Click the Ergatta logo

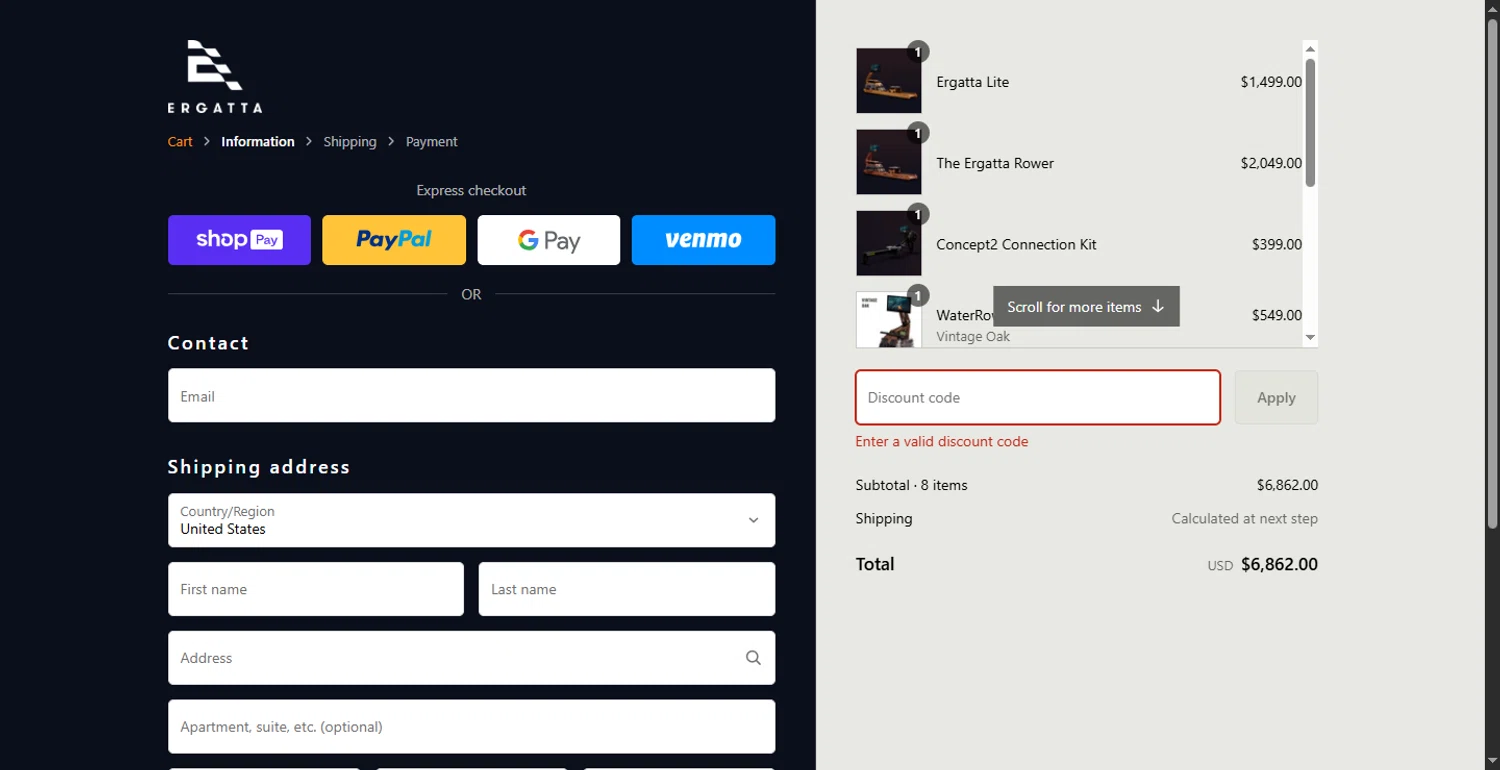[x=215, y=77]
